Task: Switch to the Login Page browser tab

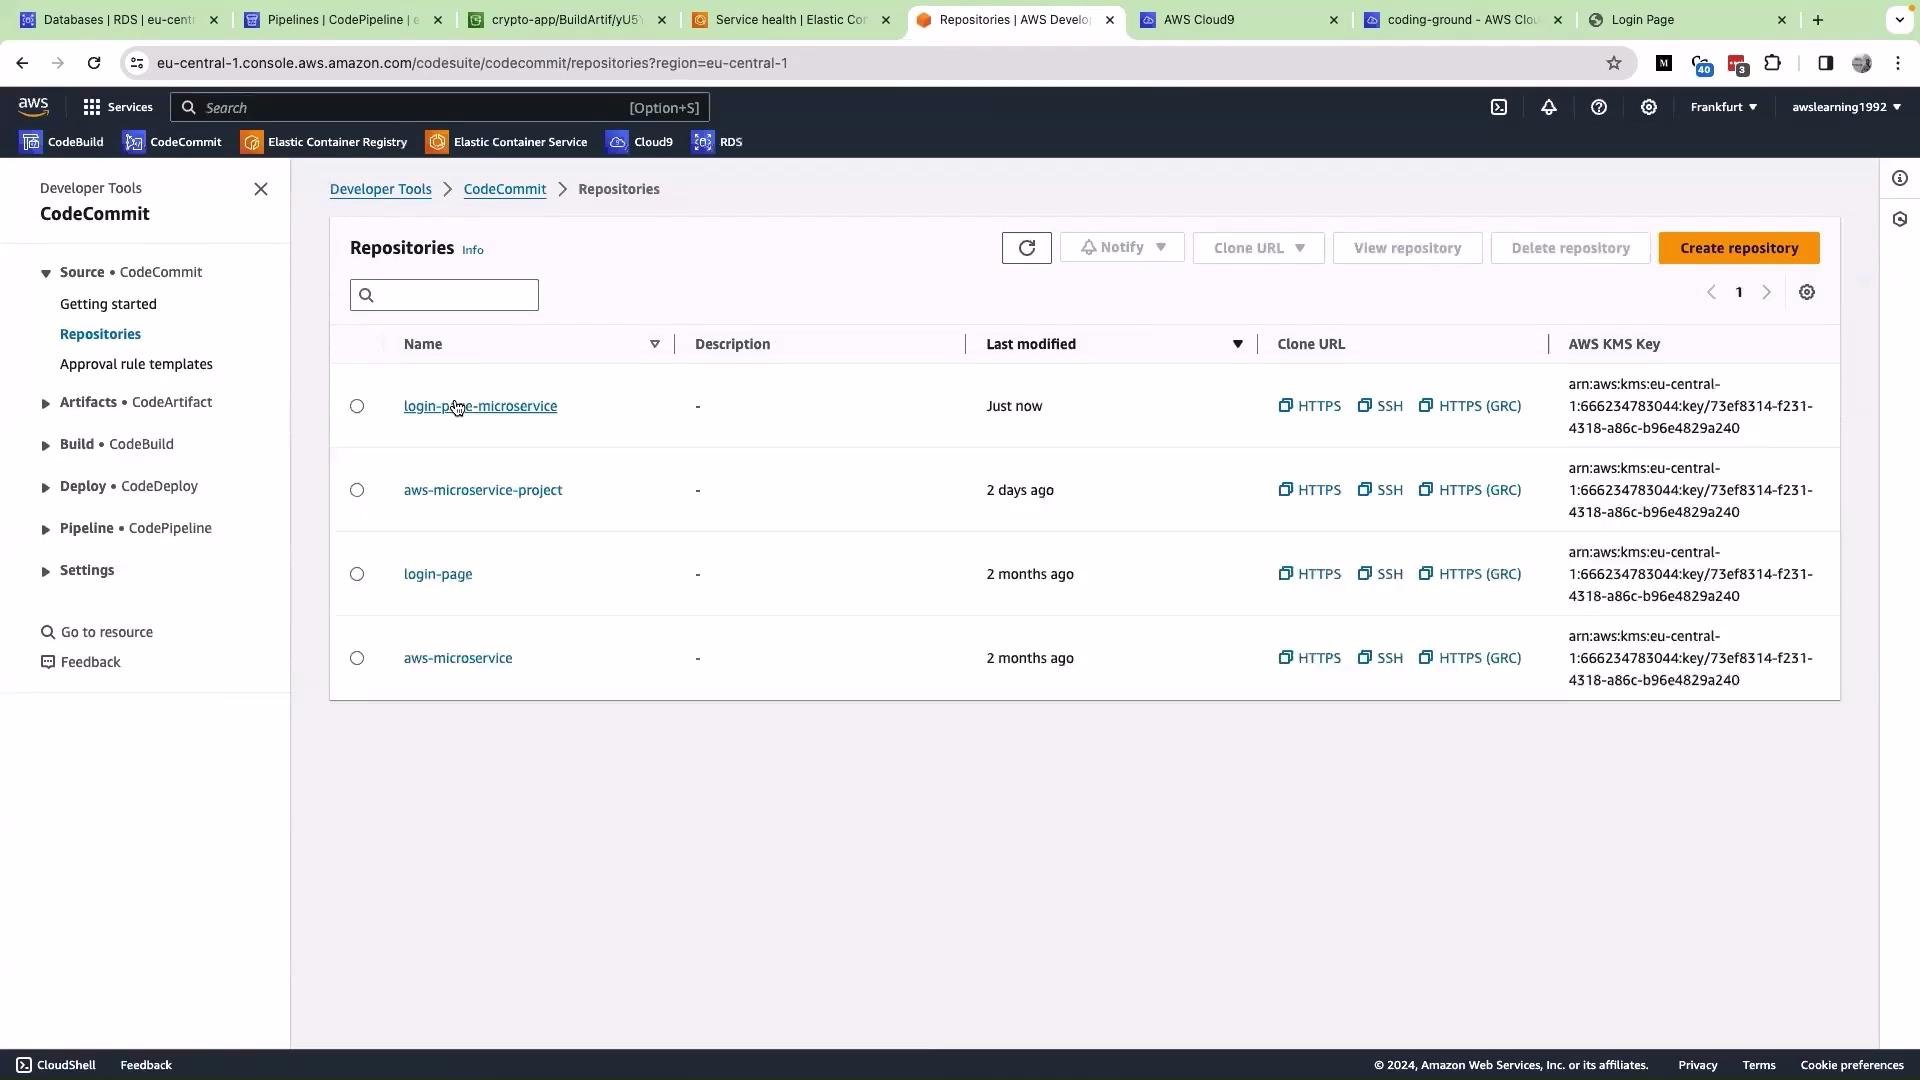Action: [1689, 20]
